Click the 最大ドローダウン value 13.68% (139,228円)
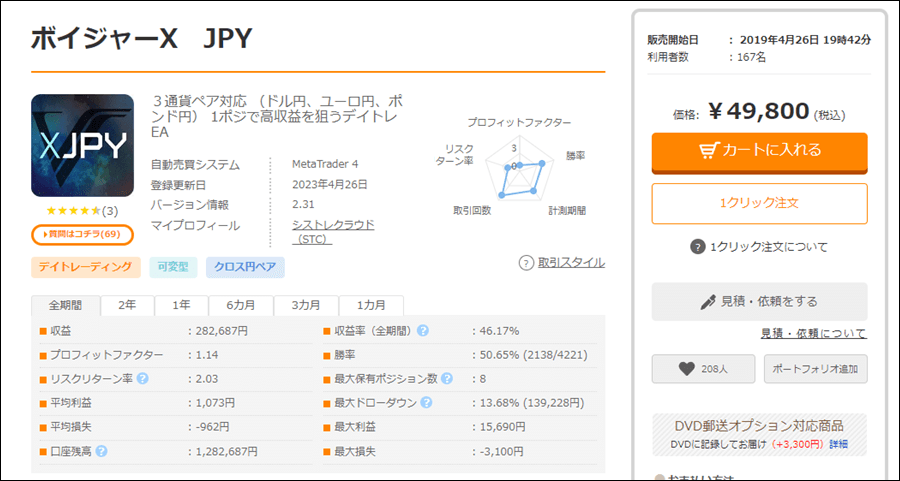 click(532, 403)
